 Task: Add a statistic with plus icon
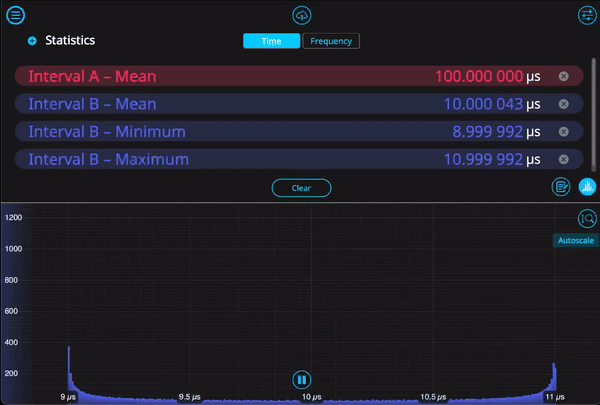point(32,41)
